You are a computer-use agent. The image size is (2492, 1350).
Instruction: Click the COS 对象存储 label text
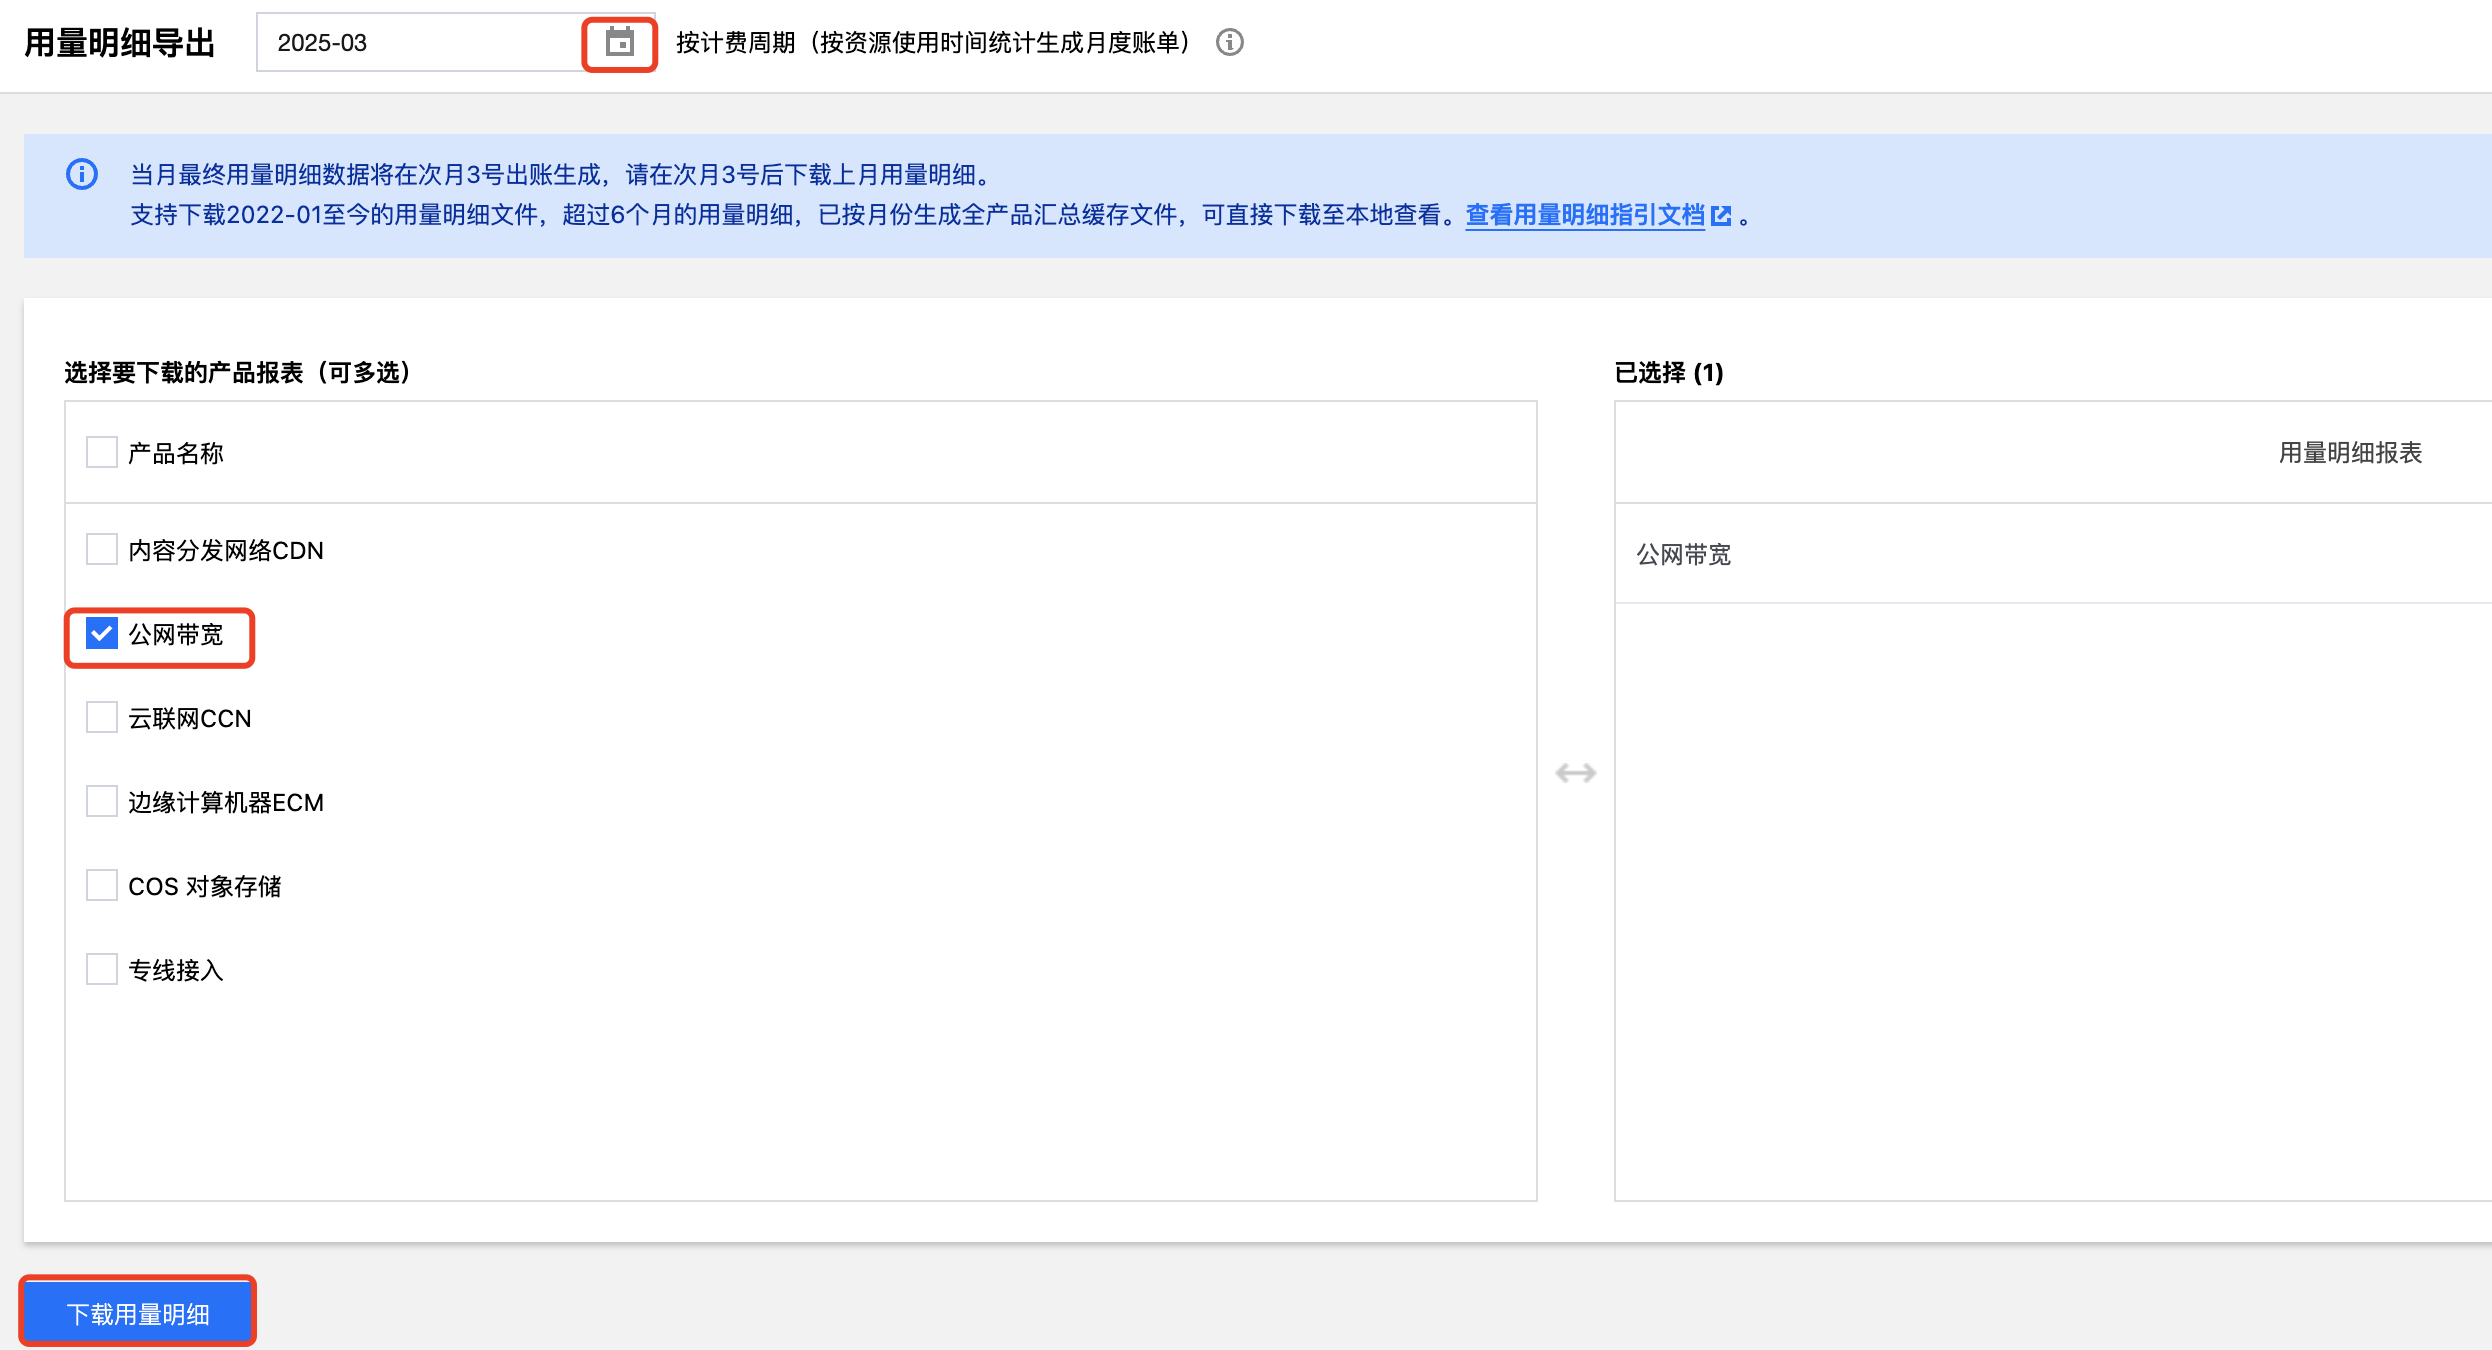pyautogui.click(x=205, y=887)
